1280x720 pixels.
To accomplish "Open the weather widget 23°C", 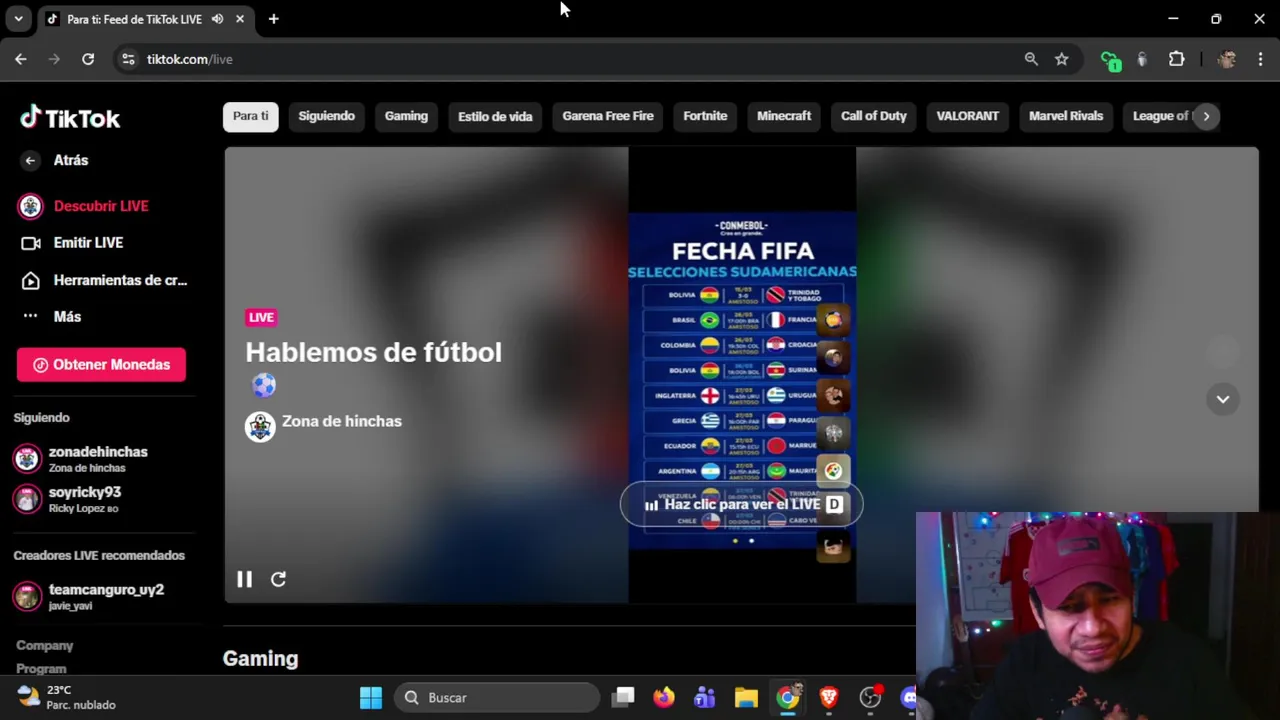I will [x=67, y=698].
